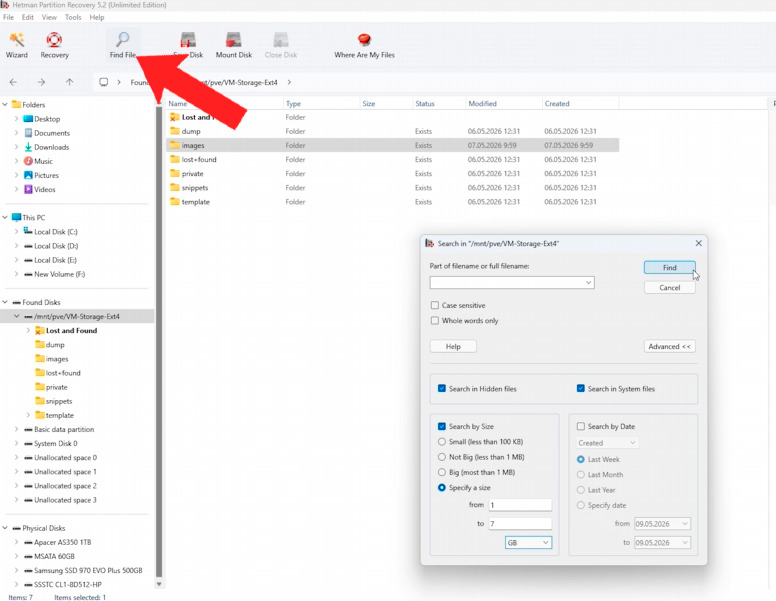Select Unallocated space 2 in tree
Screen dimensions: 776x601
tap(60, 486)
